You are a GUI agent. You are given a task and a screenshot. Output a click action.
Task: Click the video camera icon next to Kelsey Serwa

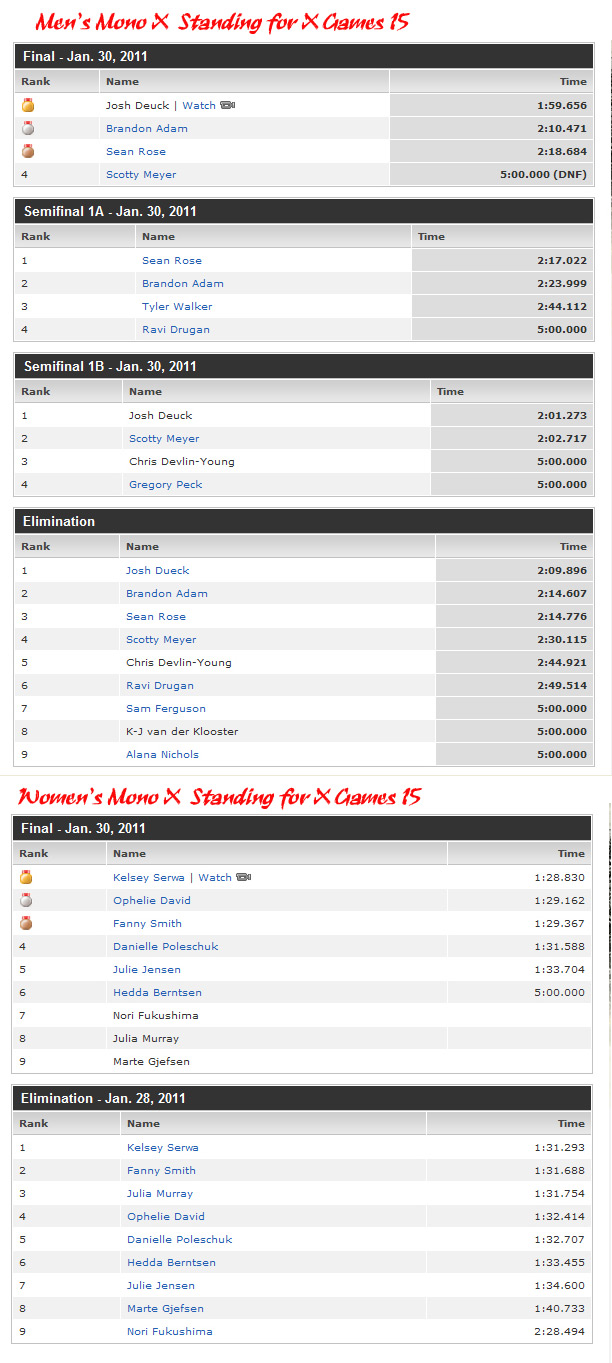click(243, 877)
